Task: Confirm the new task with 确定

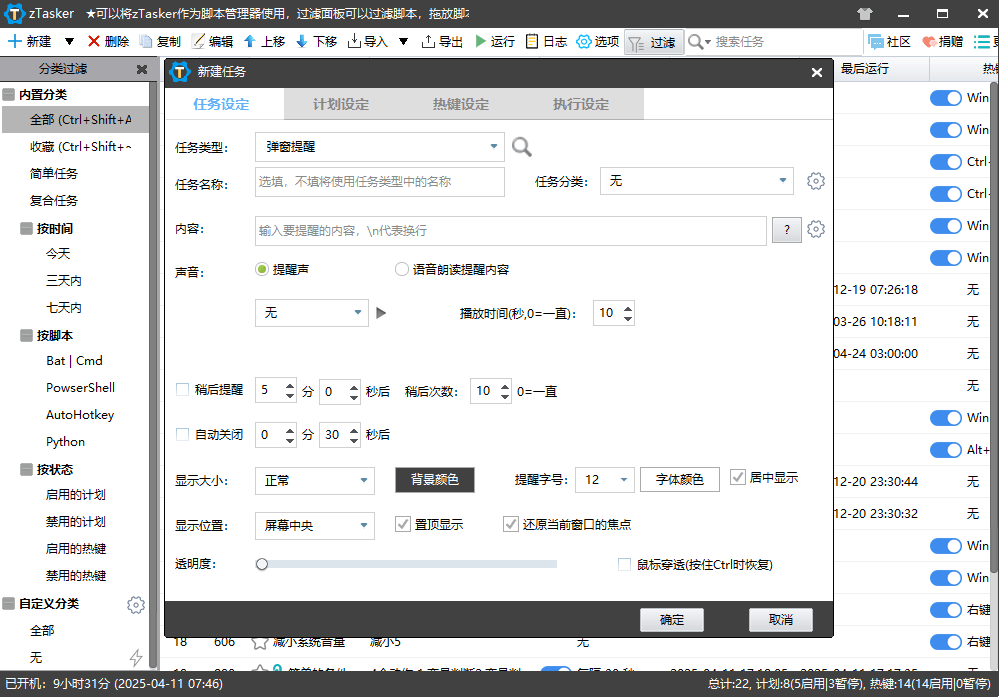Action: (x=671, y=619)
